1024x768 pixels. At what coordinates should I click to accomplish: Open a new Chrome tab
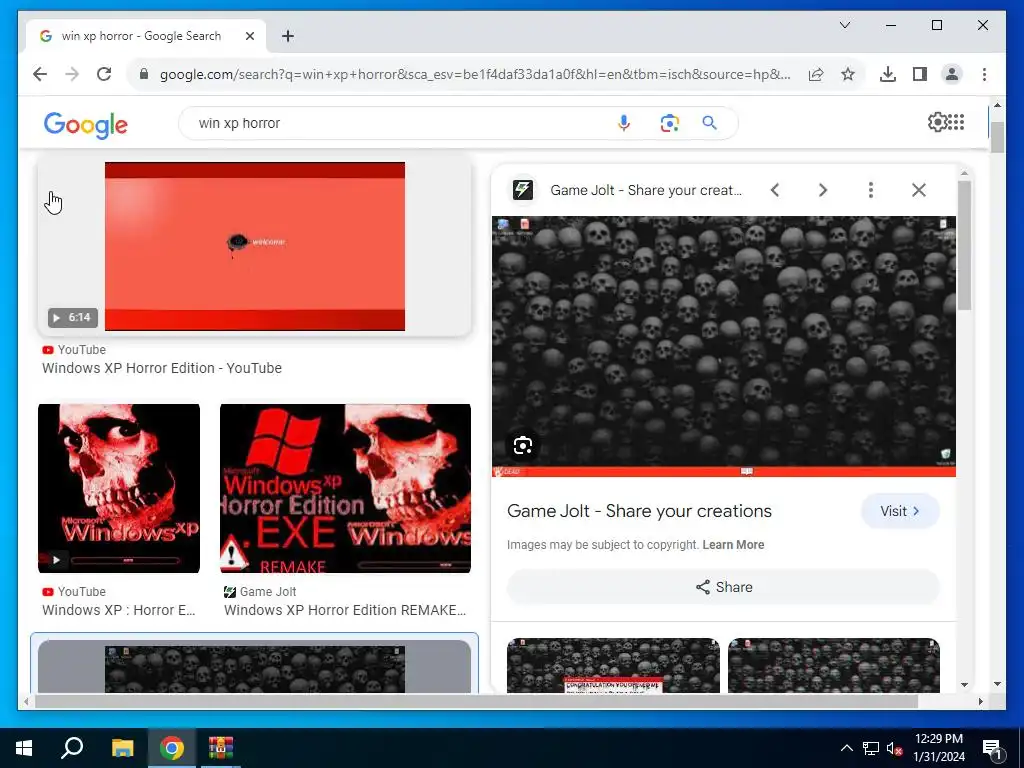[x=288, y=36]
